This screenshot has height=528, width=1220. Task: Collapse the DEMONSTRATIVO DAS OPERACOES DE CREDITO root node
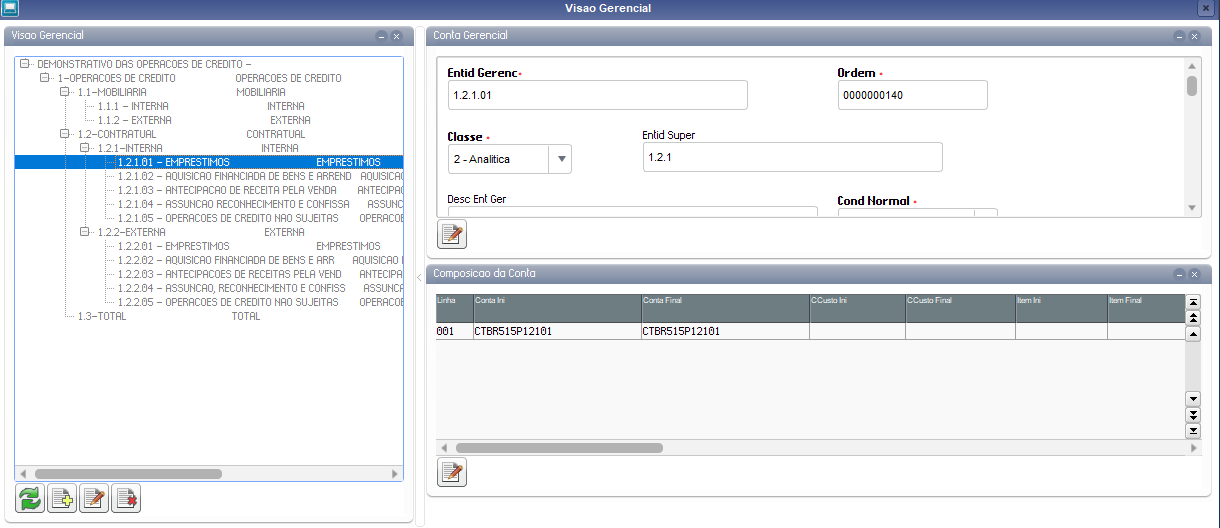click(25, 64)
